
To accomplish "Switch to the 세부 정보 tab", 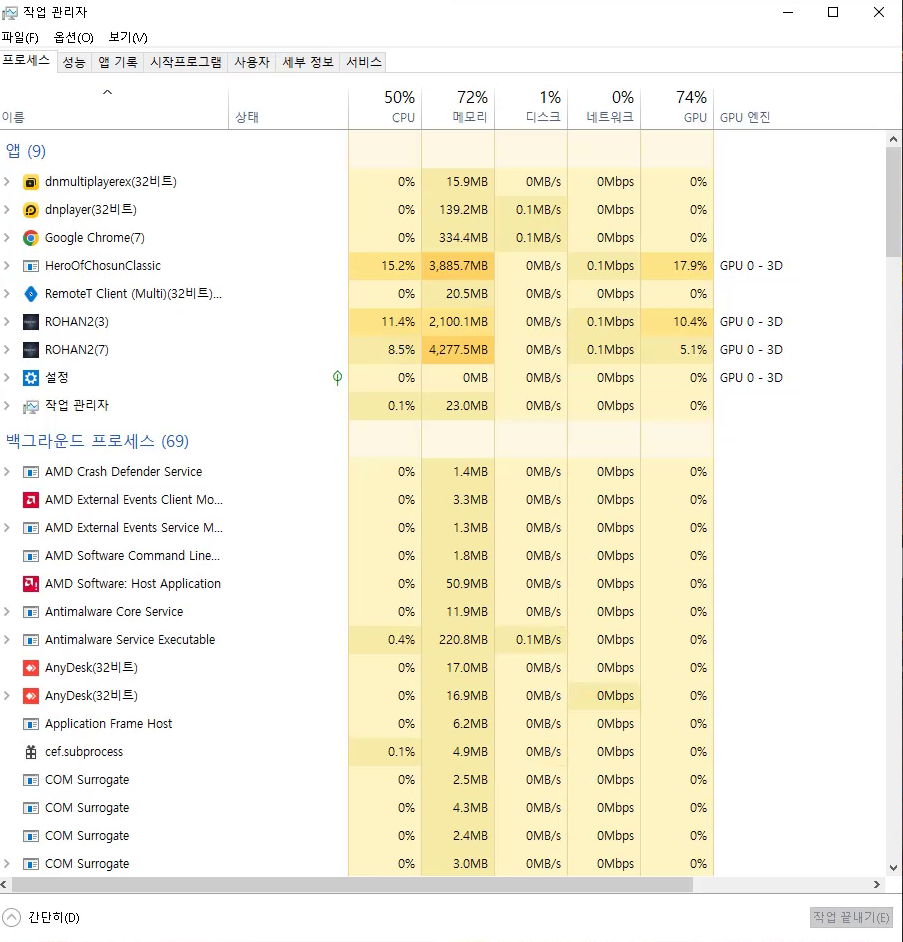I will (x=308, y=62).
